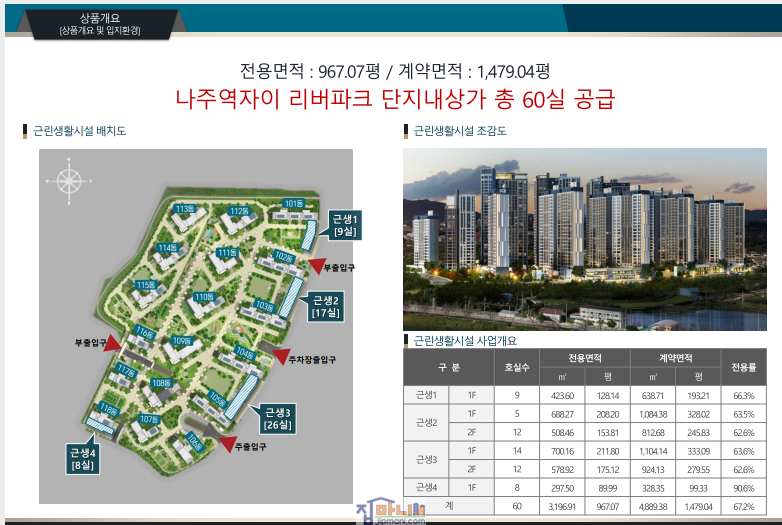The image size is (782, 525).
Task: Click the 116동 building label
Action: pos(145,331)
